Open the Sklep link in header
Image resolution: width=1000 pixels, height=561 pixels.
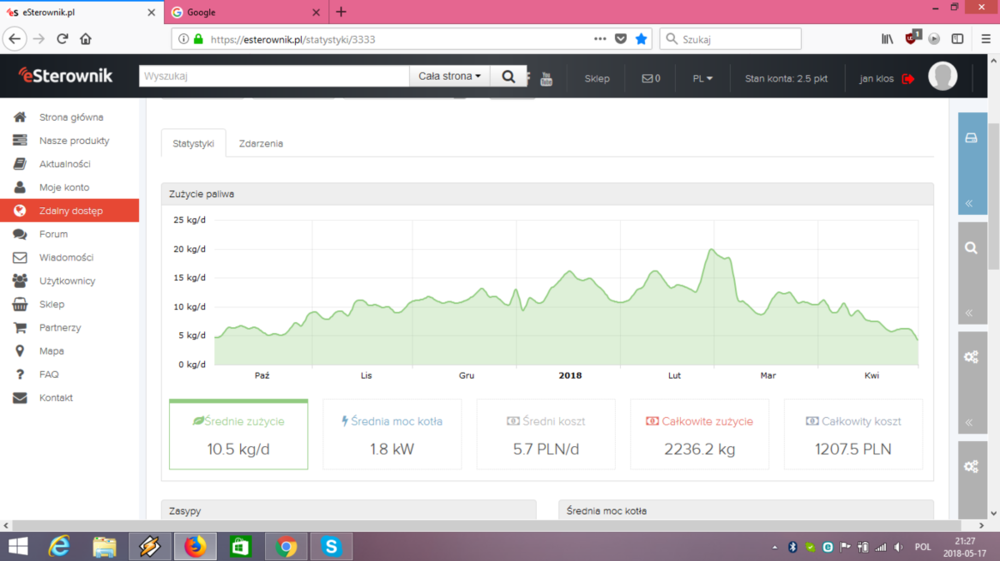click(597, 78)
